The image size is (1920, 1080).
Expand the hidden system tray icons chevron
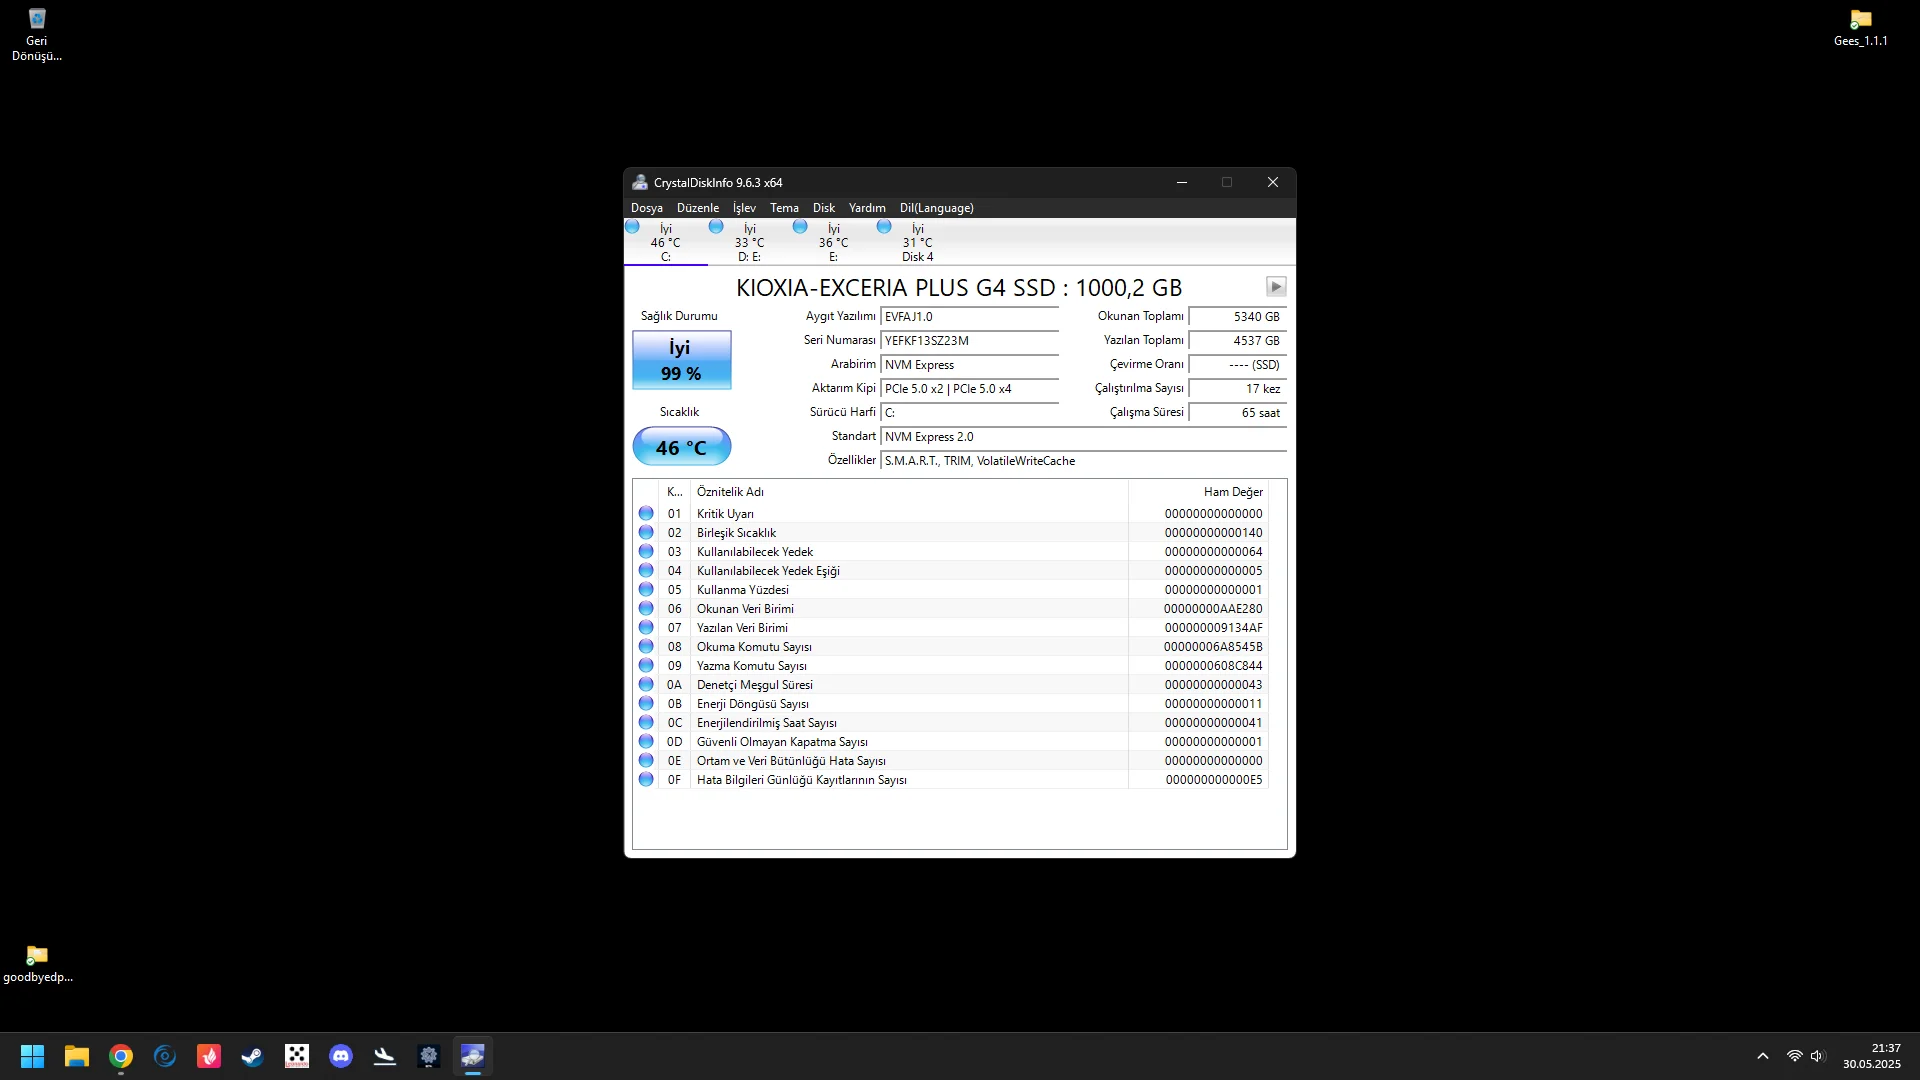pos(1763,1056)
